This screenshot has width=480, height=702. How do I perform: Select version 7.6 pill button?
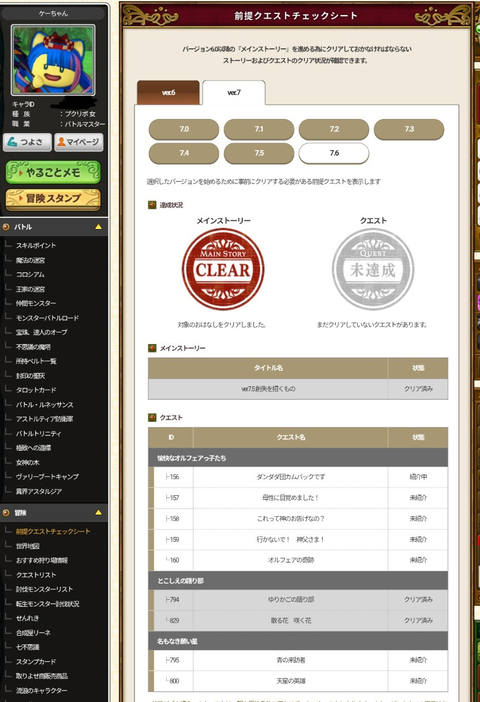tap(334, 153)
